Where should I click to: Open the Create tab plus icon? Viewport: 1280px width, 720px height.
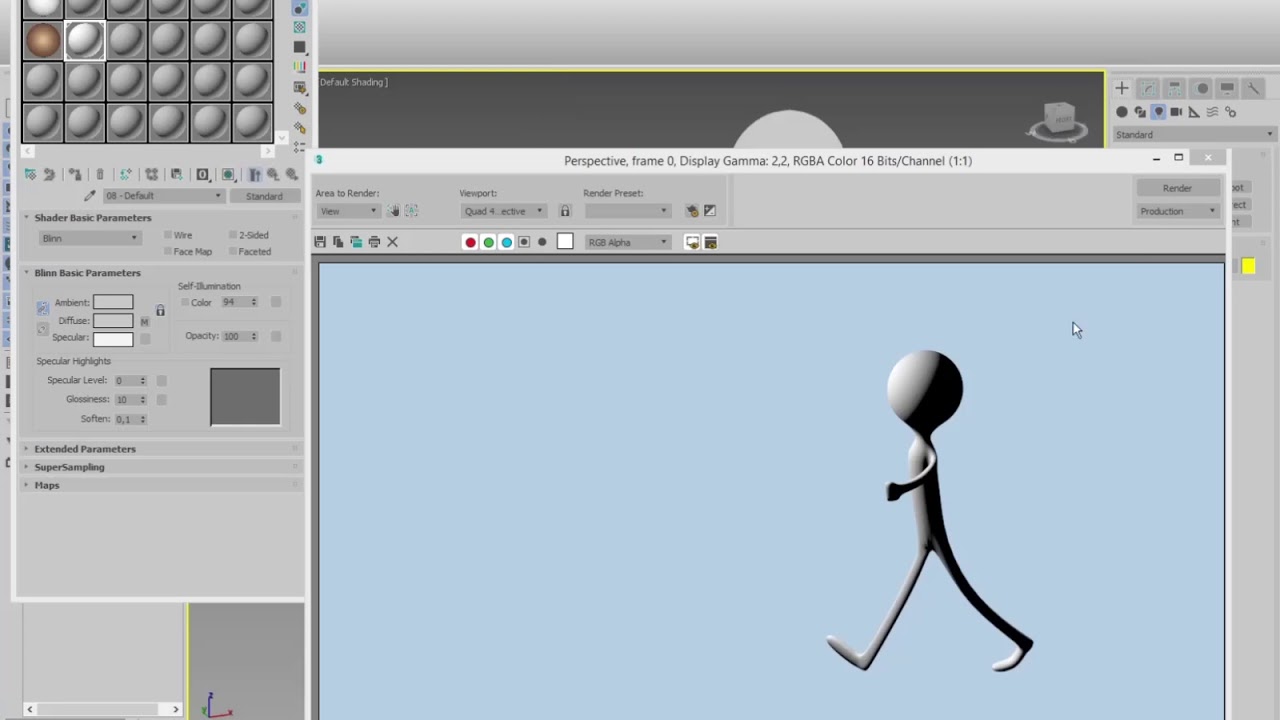(1122, 88)
